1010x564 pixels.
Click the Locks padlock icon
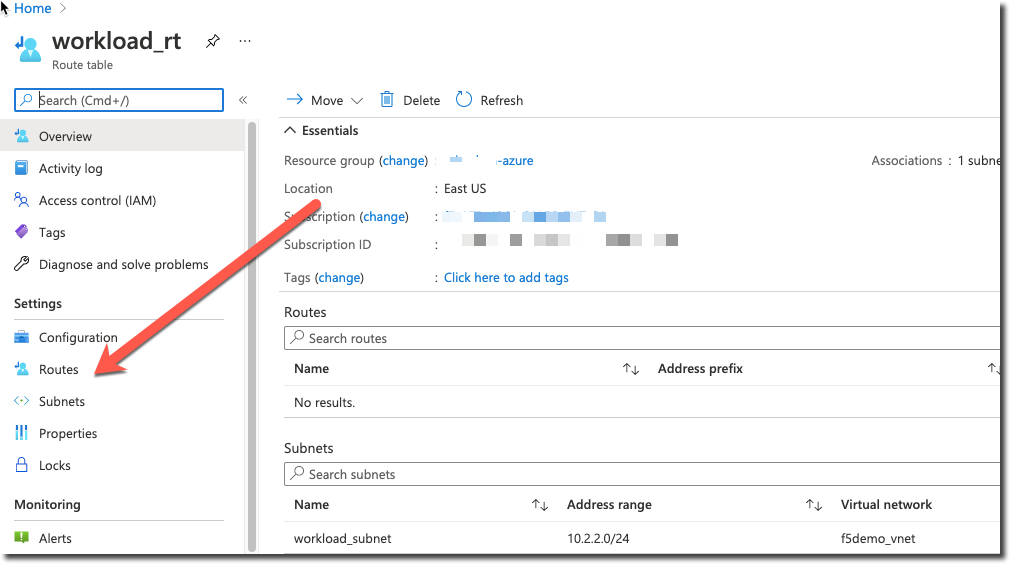pos(22,465)
